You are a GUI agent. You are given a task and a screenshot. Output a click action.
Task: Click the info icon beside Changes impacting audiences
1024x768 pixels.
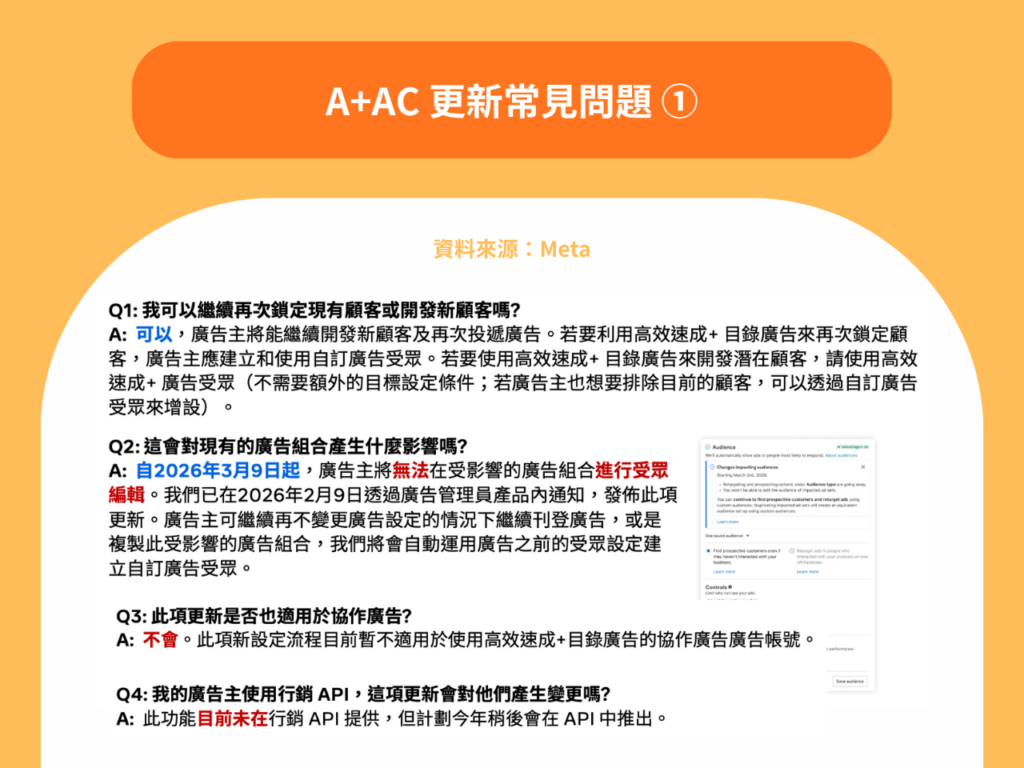coord(711,467)
